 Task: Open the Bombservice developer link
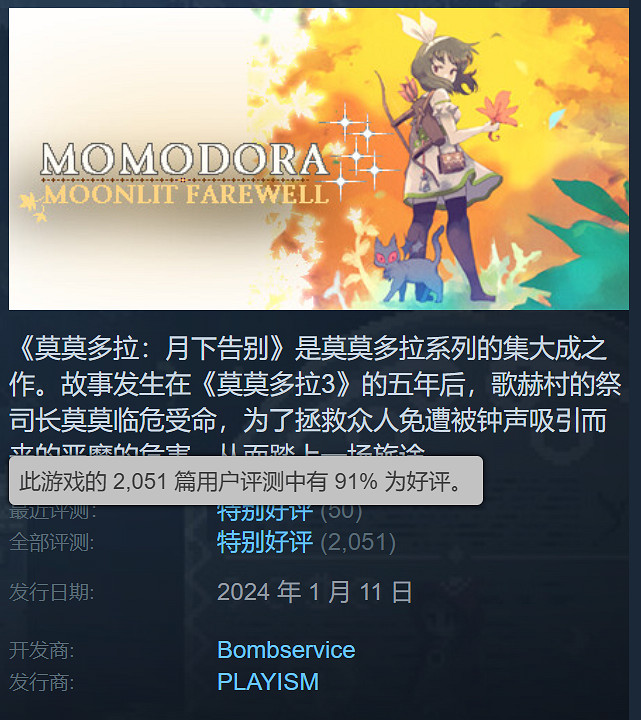click(286, 650)
